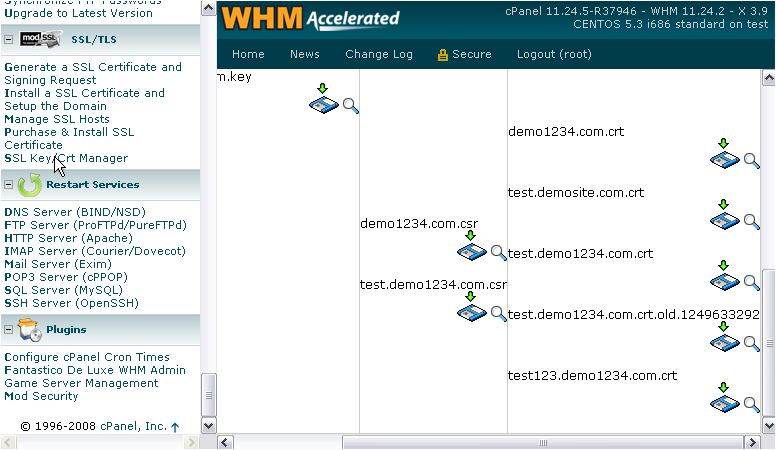Image resolution: width=776 pixels, height=450 pixels.
Task: Click the padlock Secure icon in navigation bar
Action: (x=442, y=55)
